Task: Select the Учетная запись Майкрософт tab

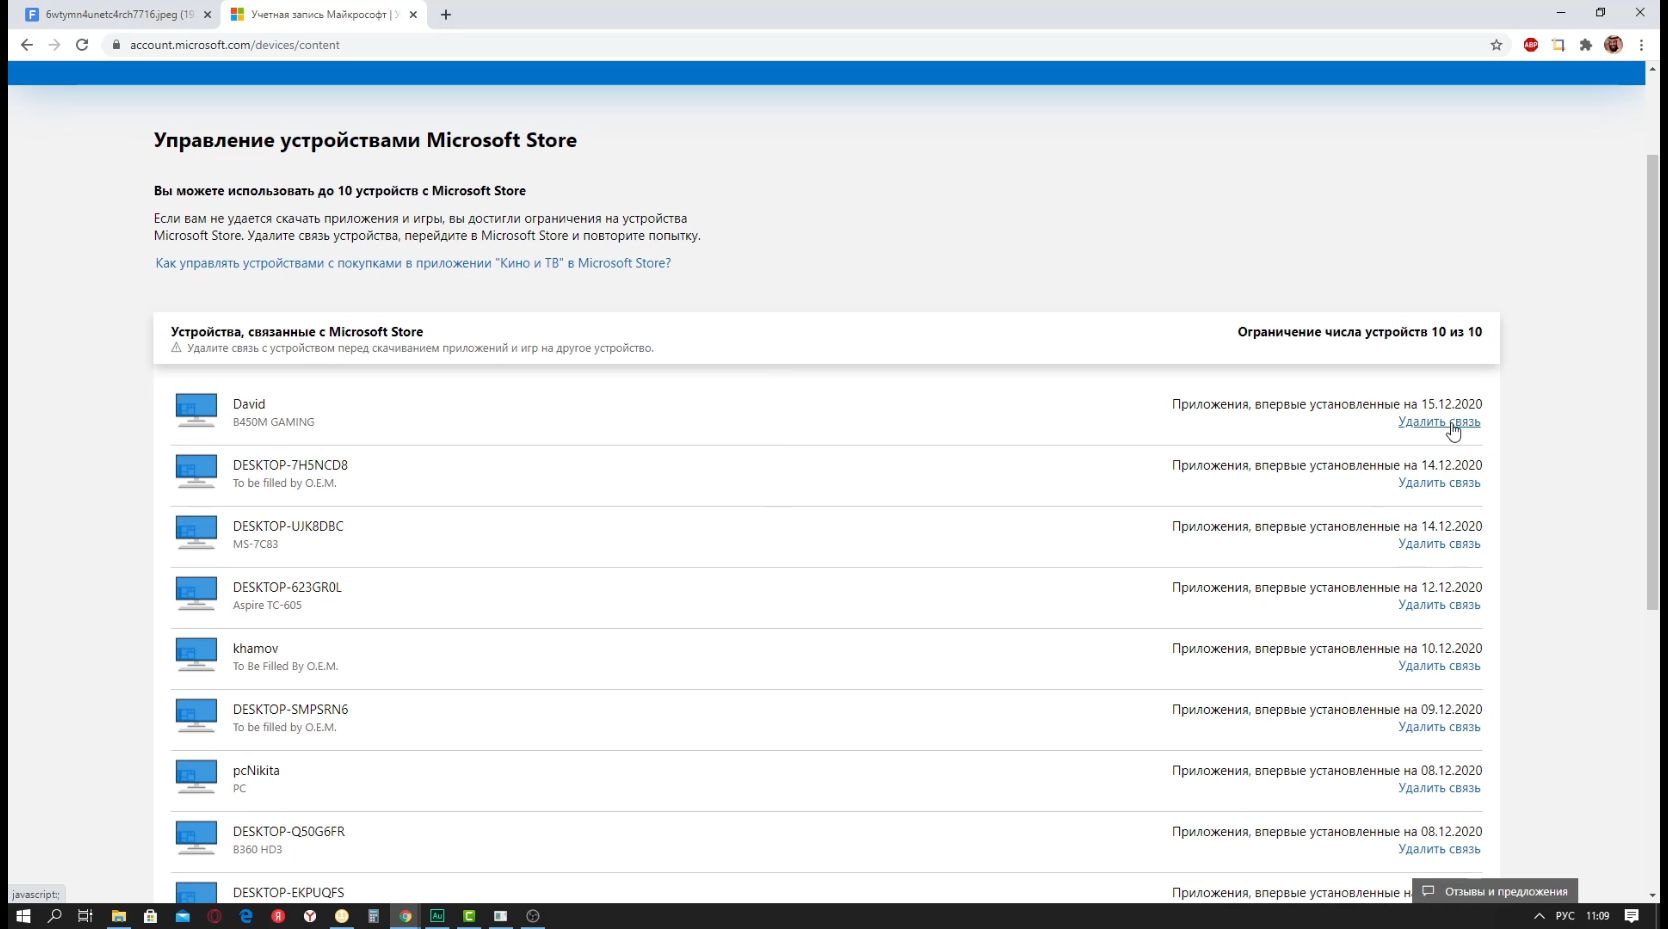Action: [x=323, y=15]
